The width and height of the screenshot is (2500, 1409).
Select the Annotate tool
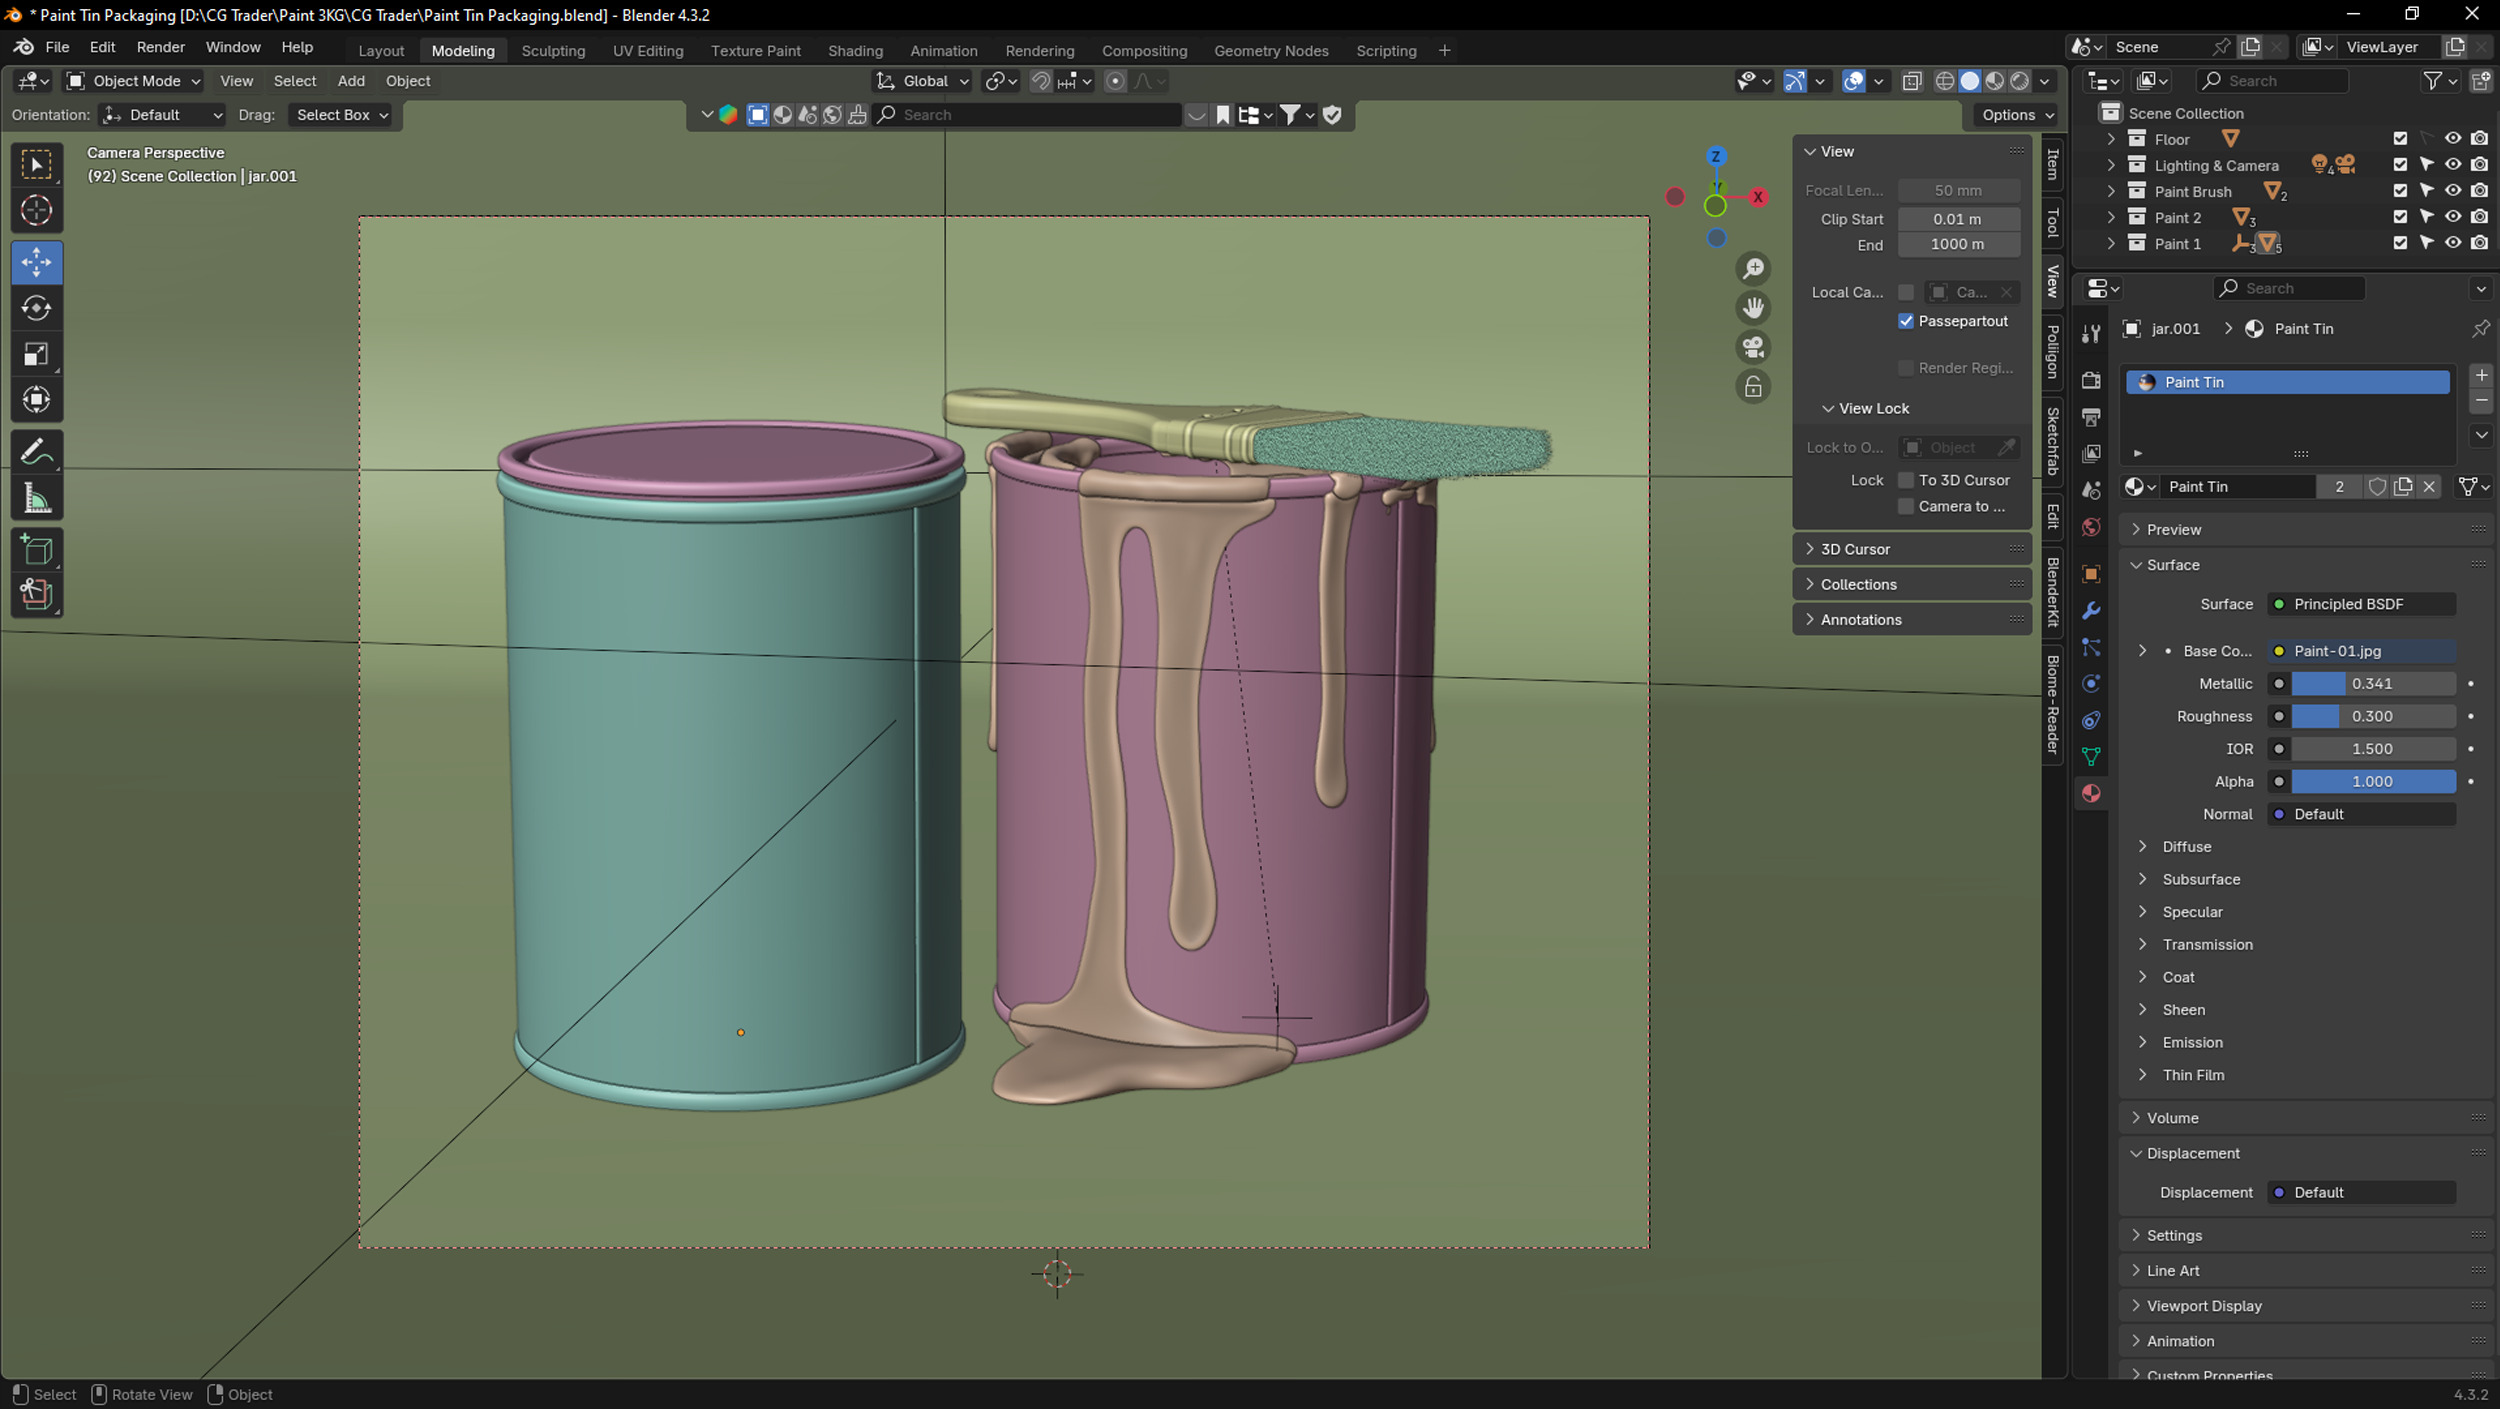tap(37, 452)
